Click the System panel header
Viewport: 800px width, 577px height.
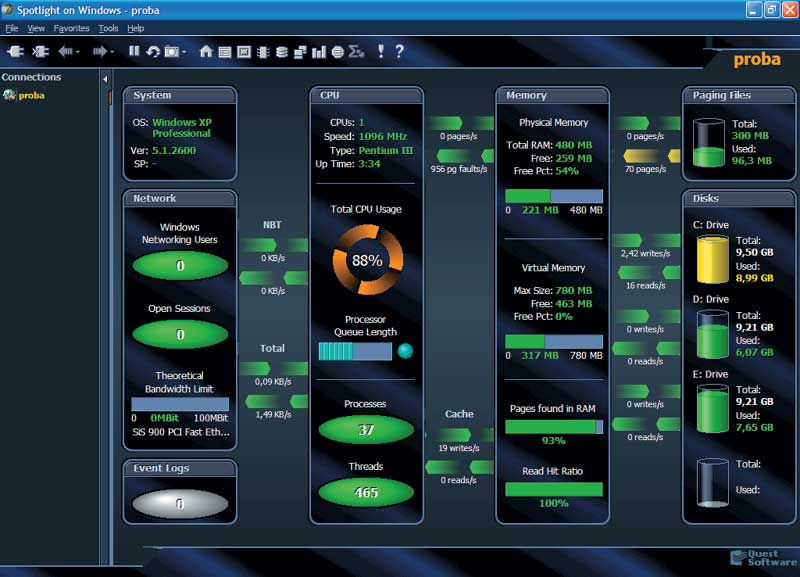click(180, 95)
